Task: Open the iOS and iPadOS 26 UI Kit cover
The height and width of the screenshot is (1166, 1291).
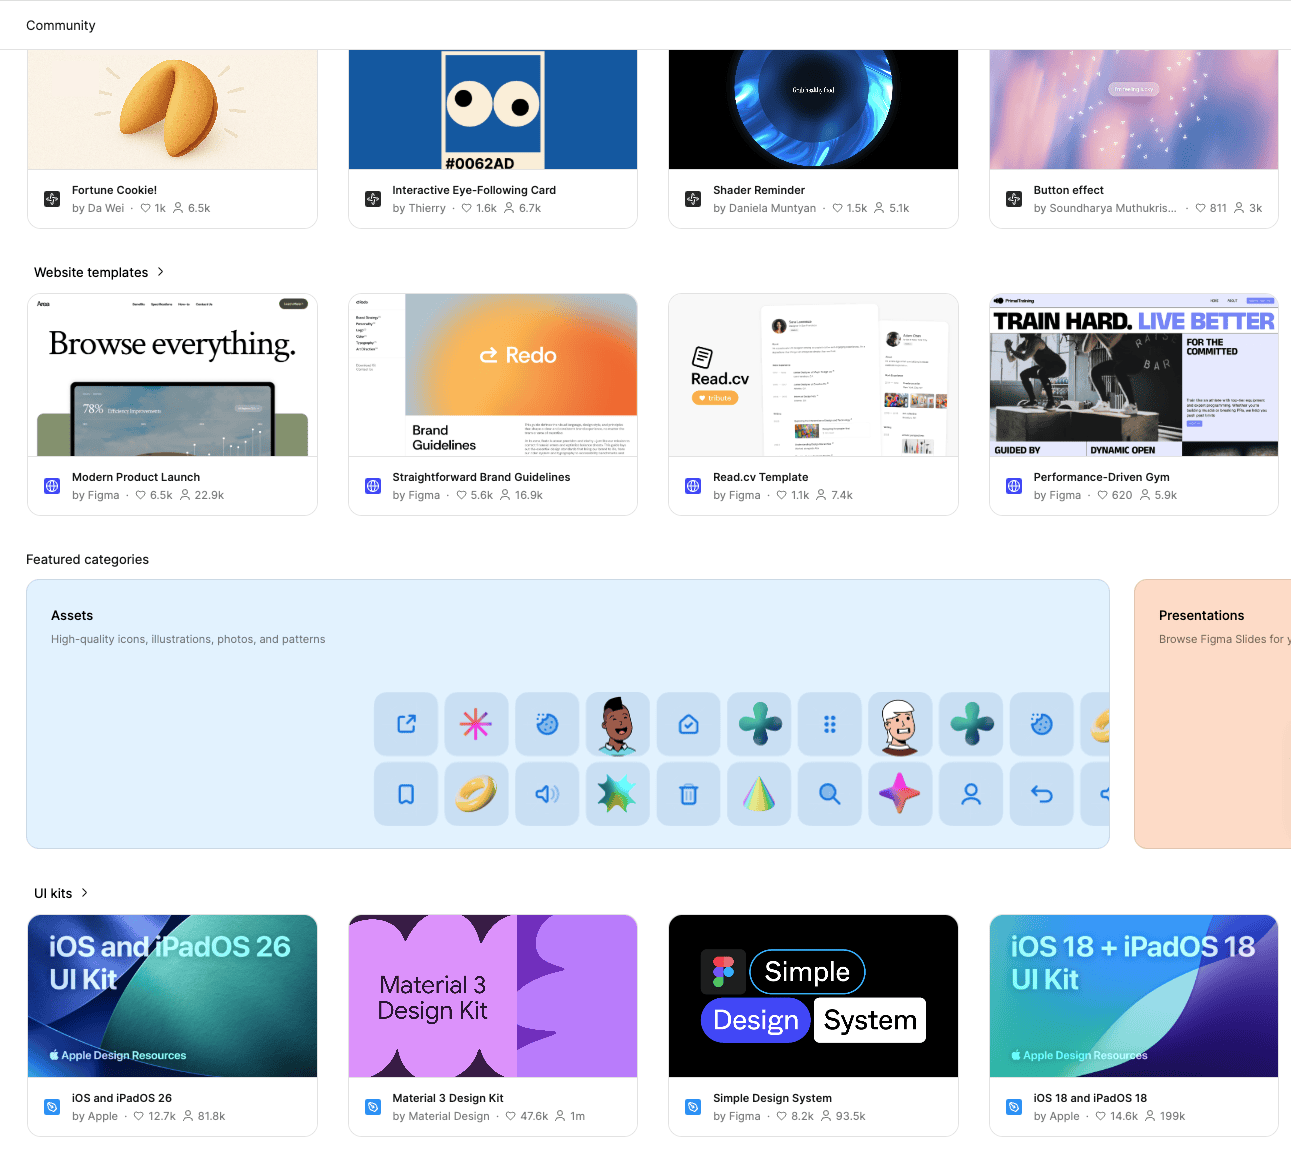Action: (172, 996)
